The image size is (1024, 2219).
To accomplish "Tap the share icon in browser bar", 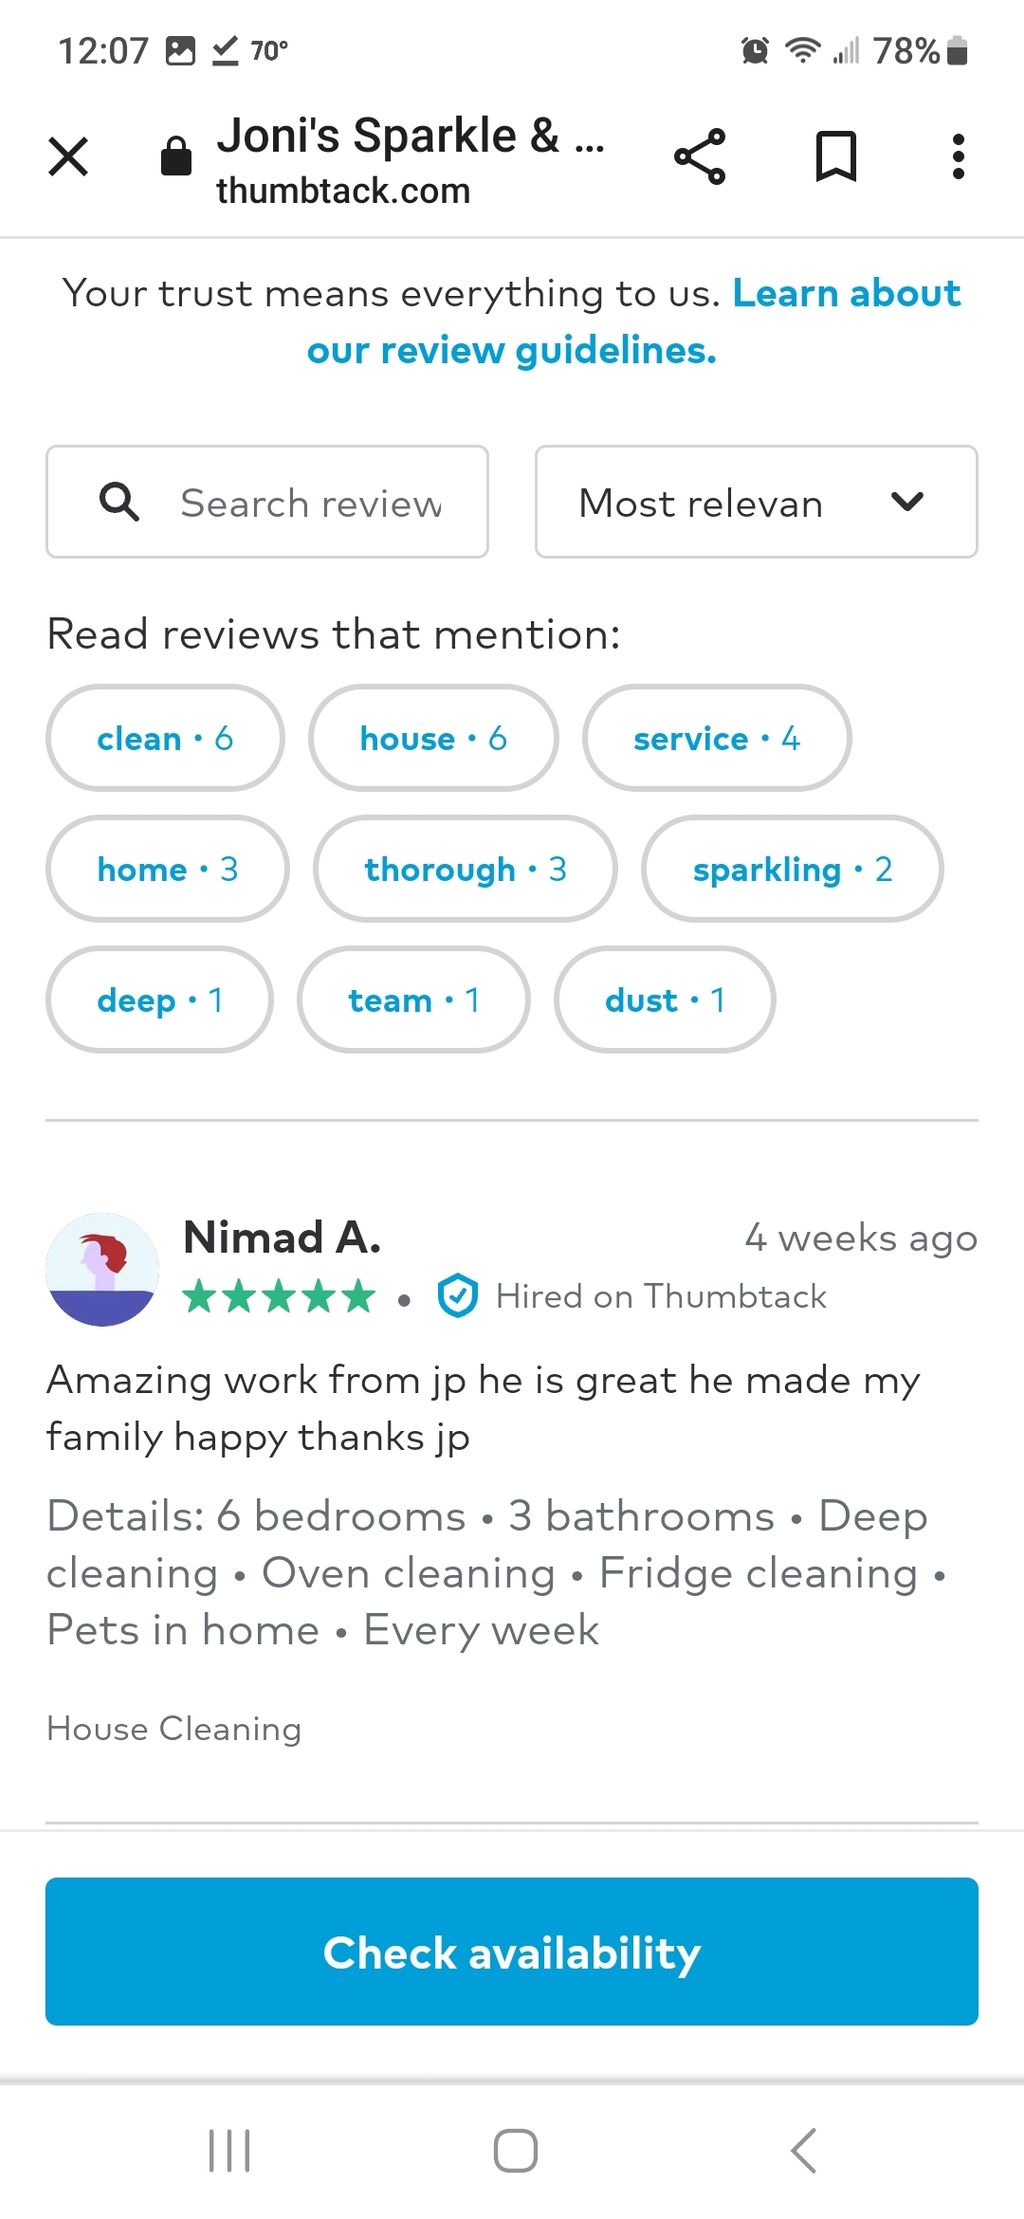I will point(700,157).
